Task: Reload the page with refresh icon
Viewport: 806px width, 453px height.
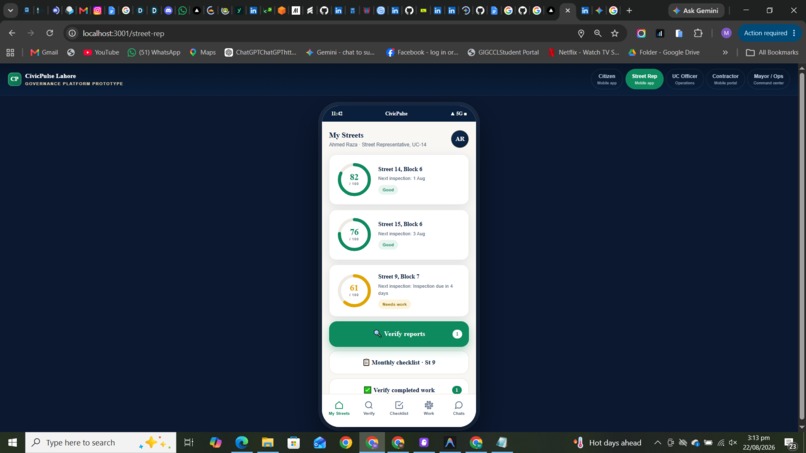Action: click(49, 33)
